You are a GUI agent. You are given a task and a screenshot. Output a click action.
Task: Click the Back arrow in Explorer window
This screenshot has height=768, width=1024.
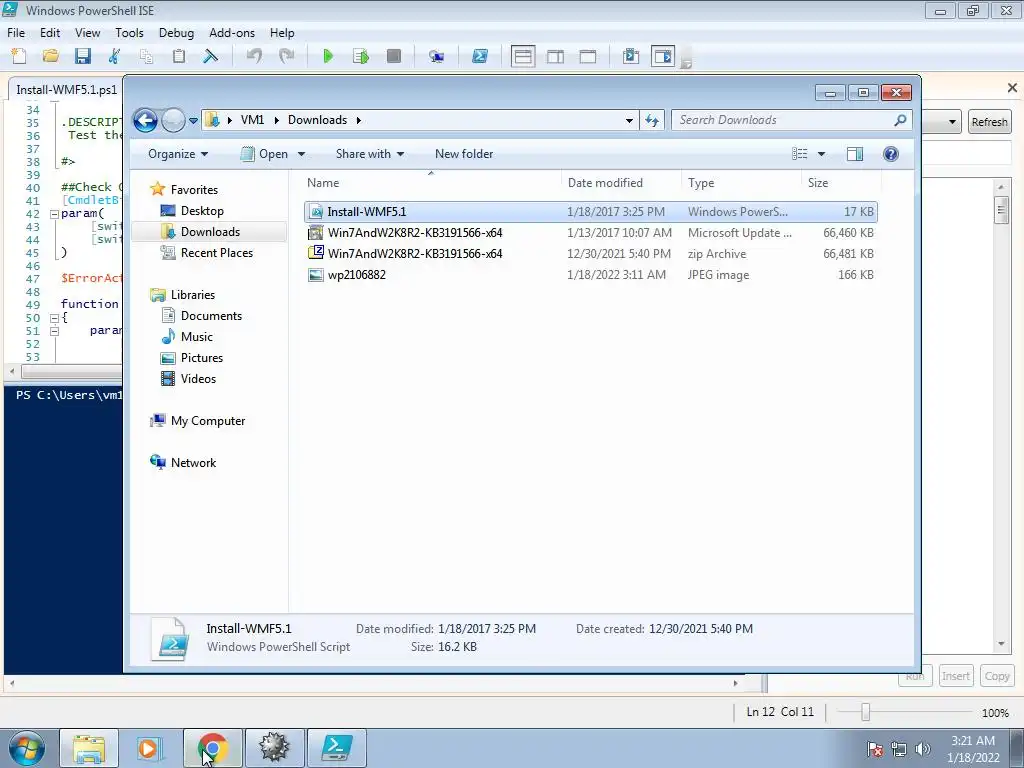click(x=145, y=120)
